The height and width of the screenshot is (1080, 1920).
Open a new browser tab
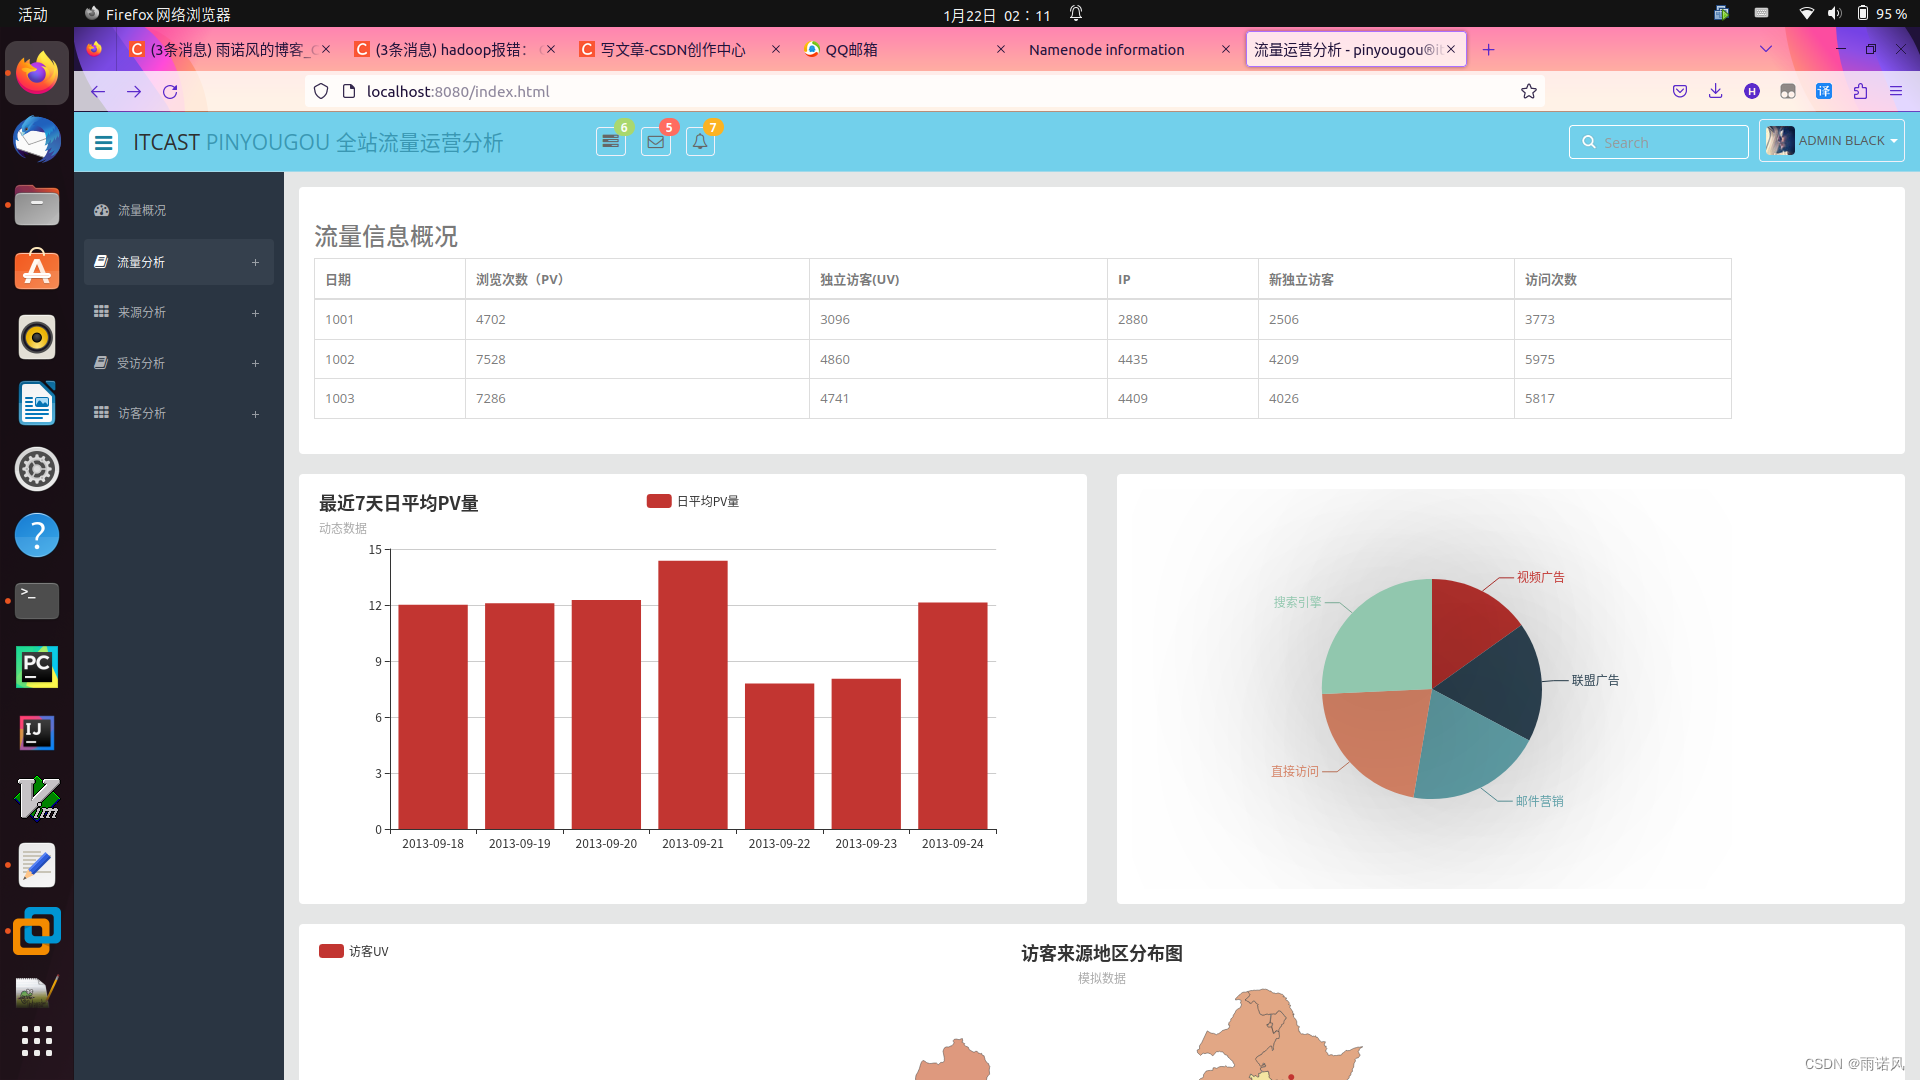tap(1488, 49)
